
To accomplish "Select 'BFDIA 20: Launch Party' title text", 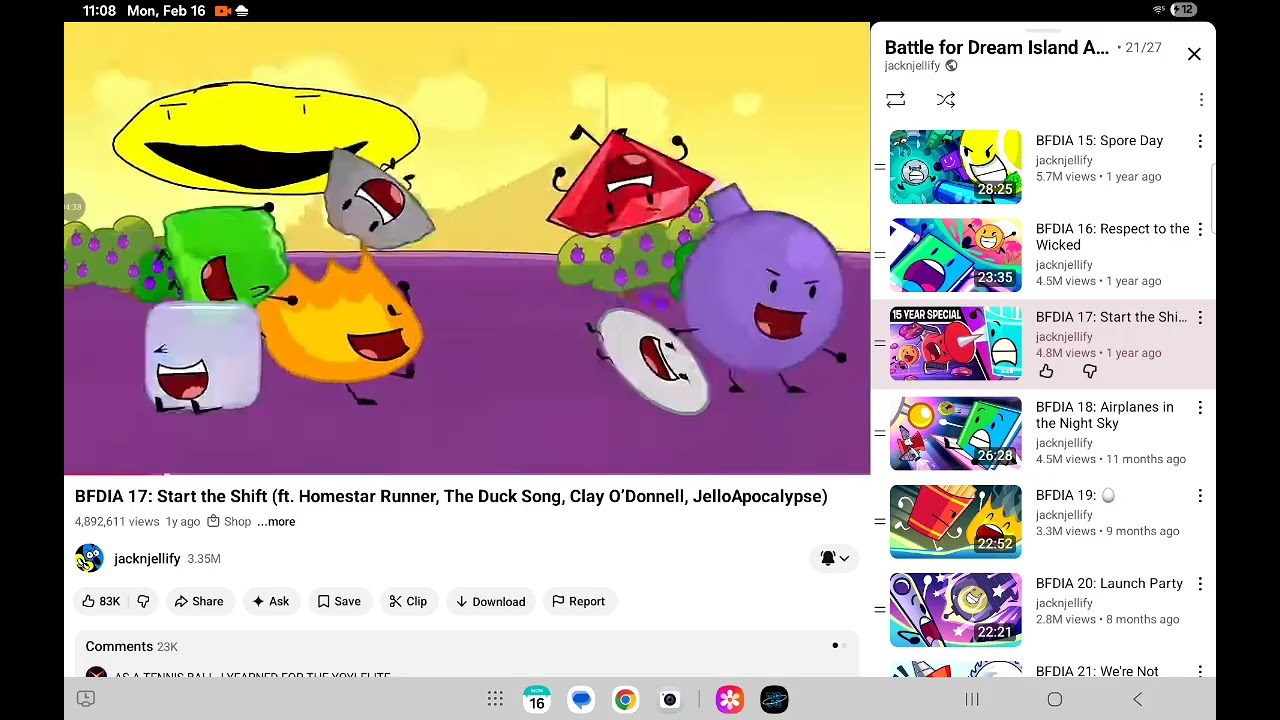I will coord(1109,583).
